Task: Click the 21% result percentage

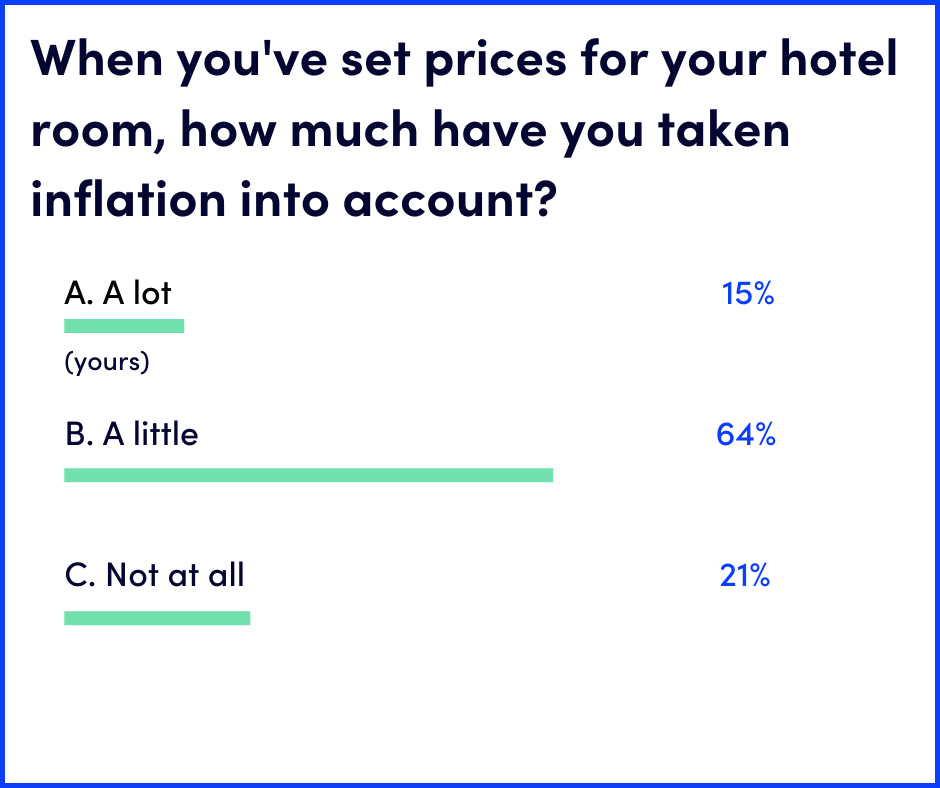Action: [745, 576]
